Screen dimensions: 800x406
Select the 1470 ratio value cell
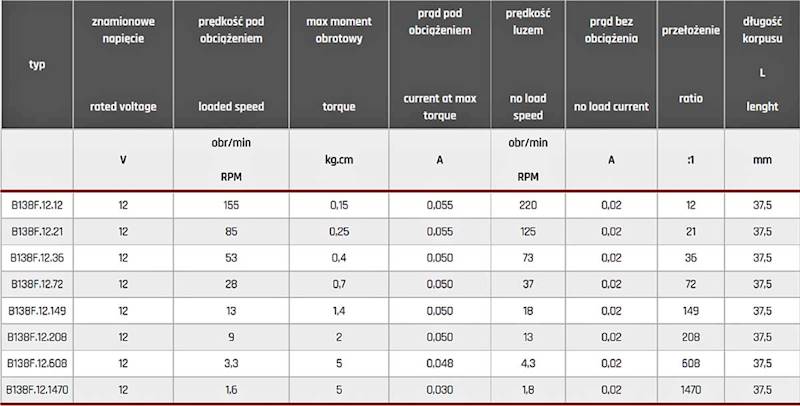[x=691, y=390]
